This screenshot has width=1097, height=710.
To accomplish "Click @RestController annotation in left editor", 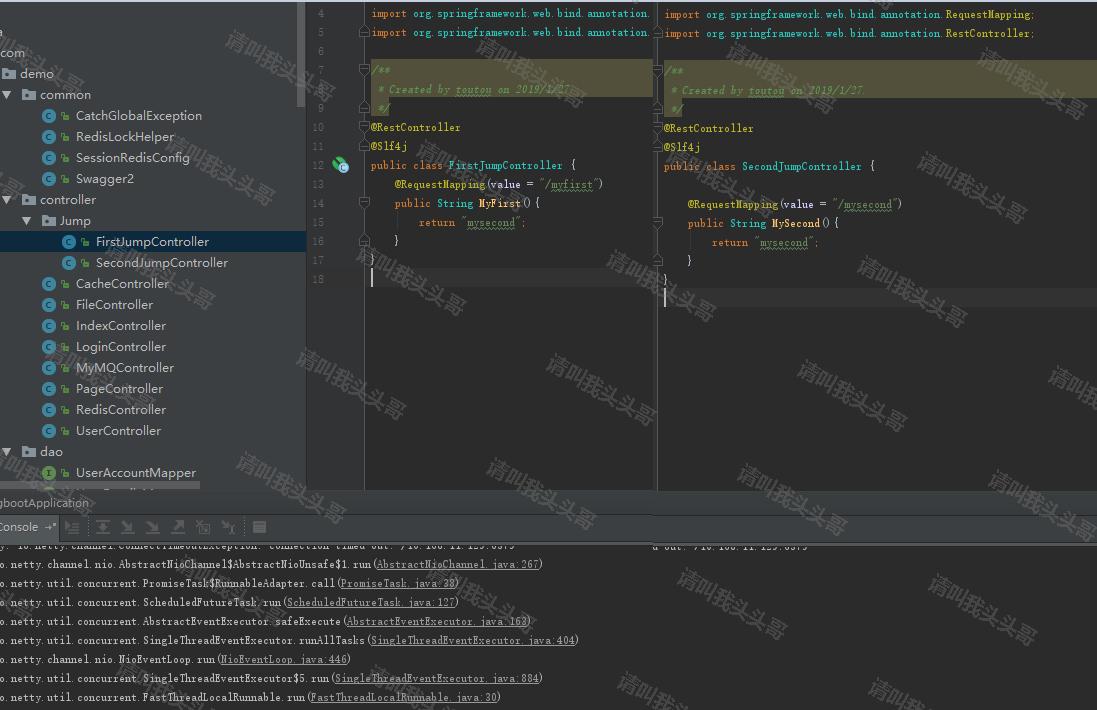I will (416, 127).
